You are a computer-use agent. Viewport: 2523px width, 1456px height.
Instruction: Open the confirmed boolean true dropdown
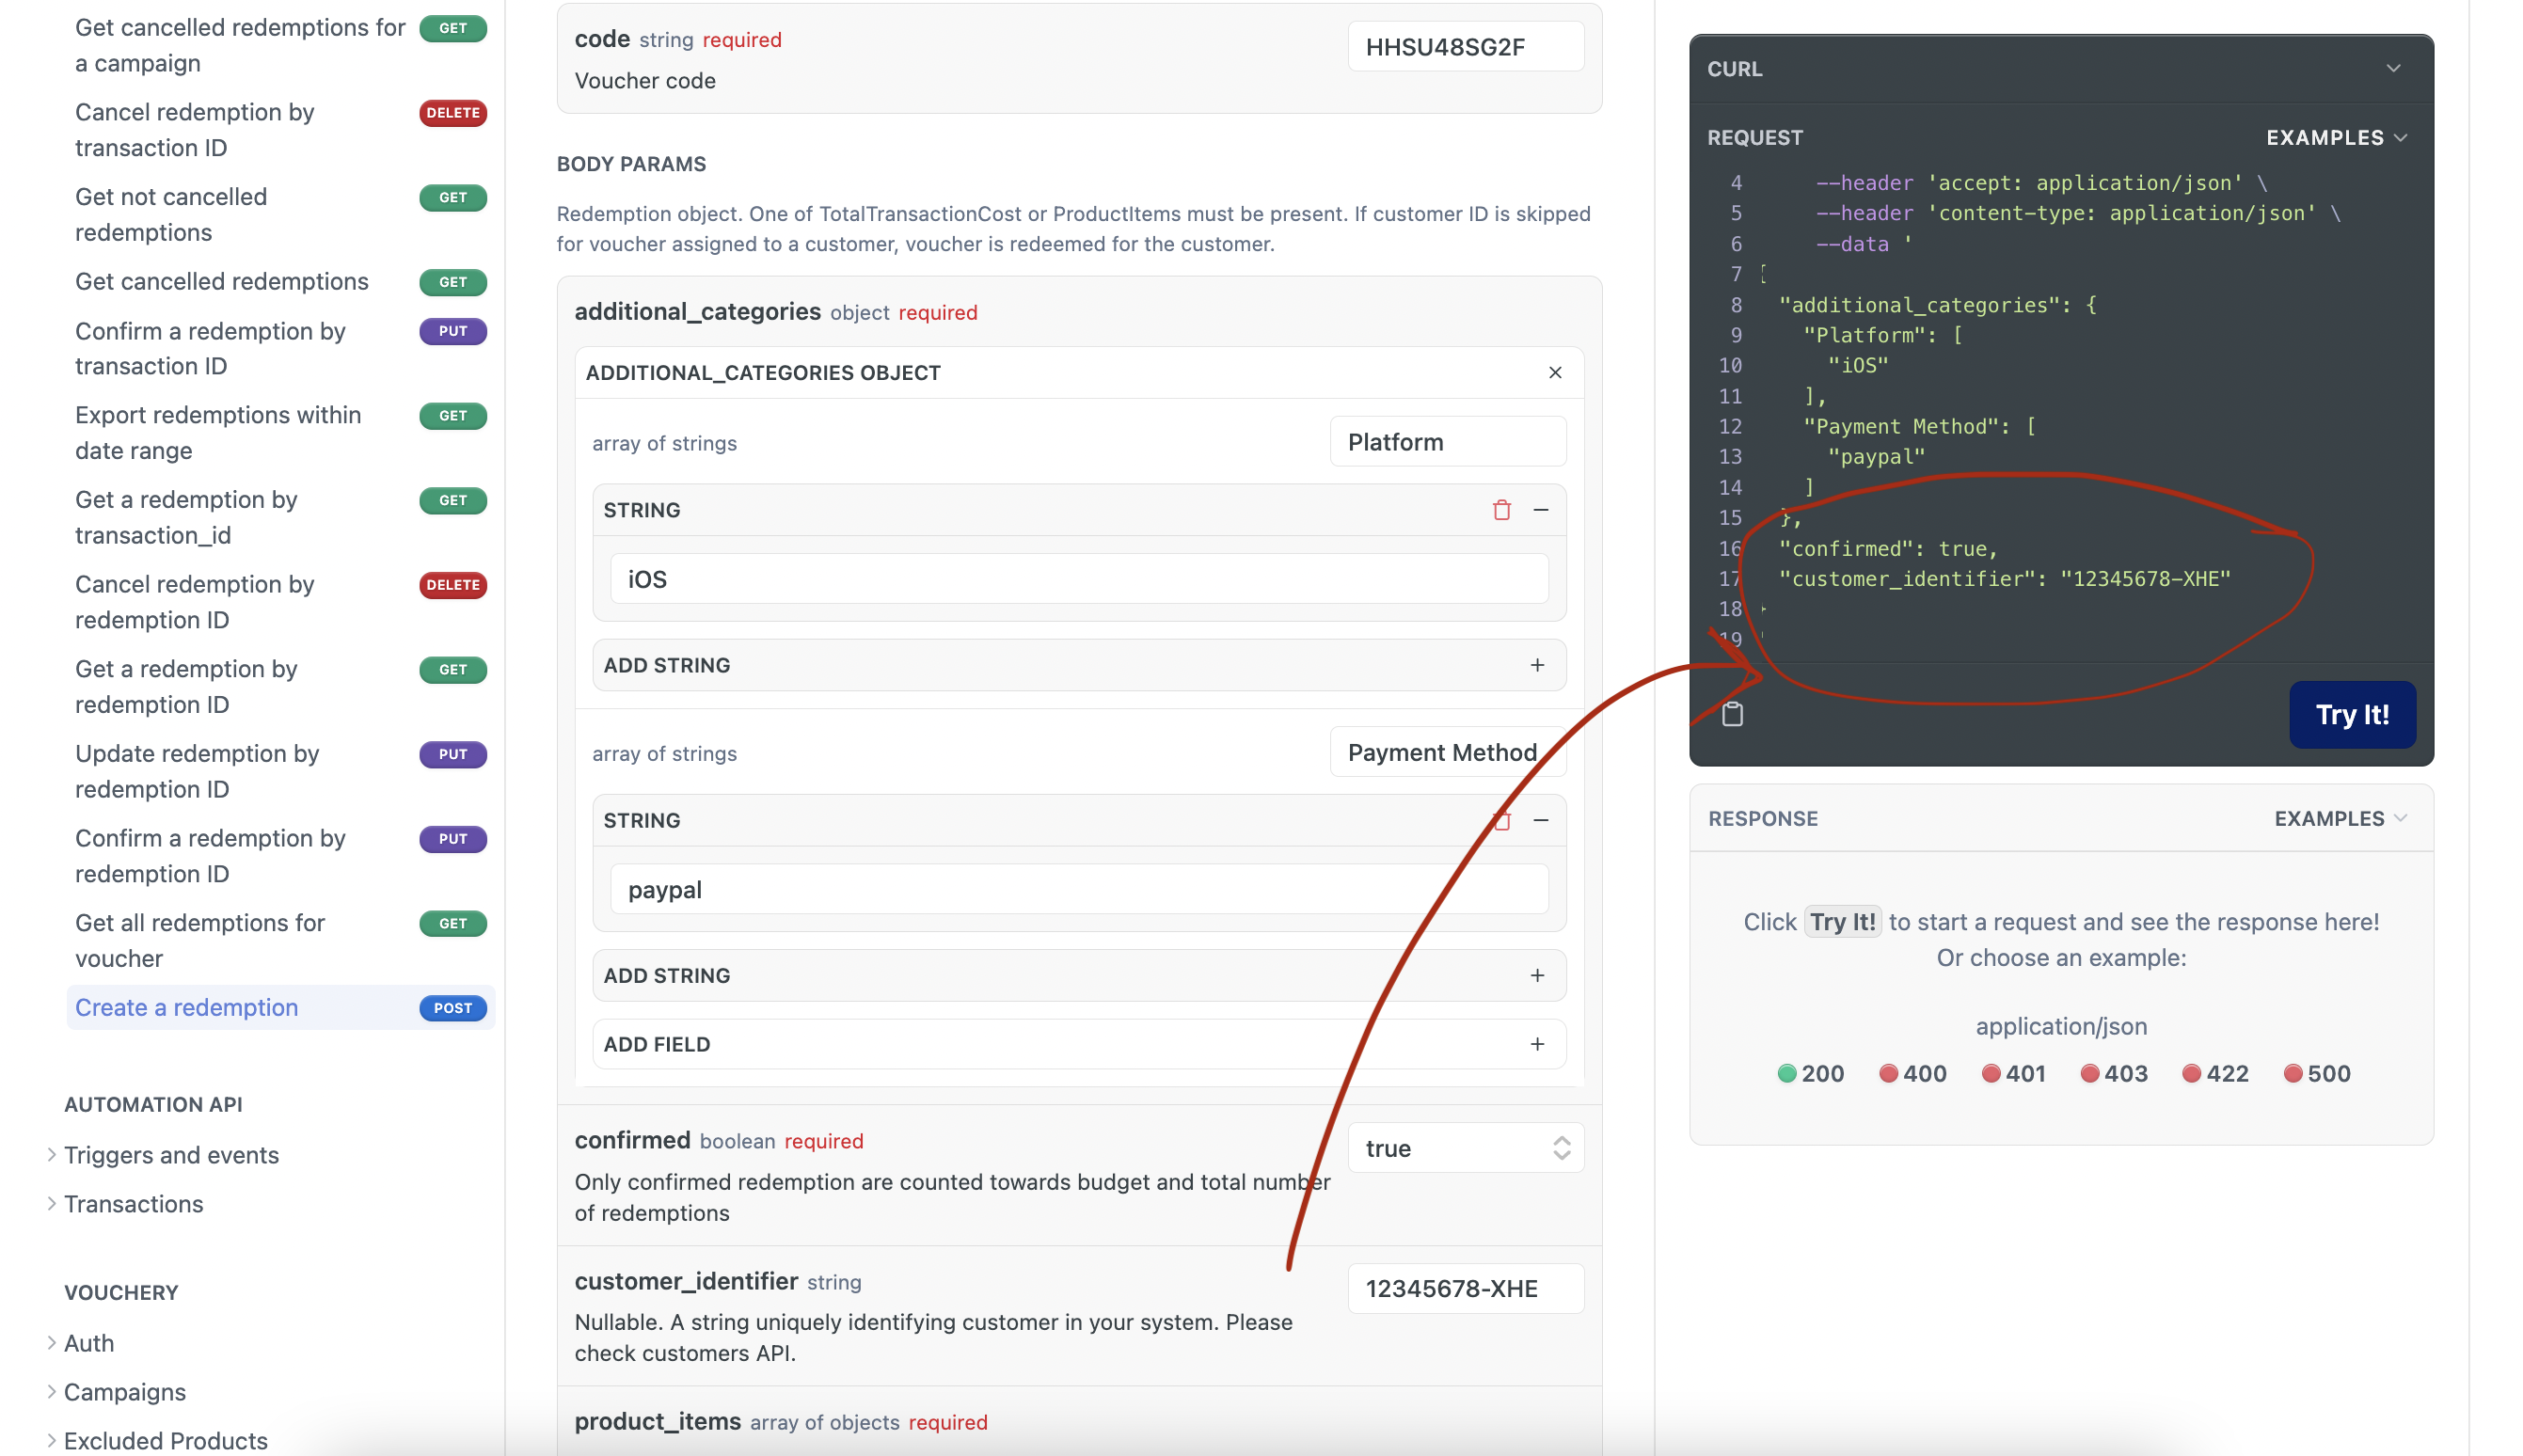[x=1465, y=1148]
